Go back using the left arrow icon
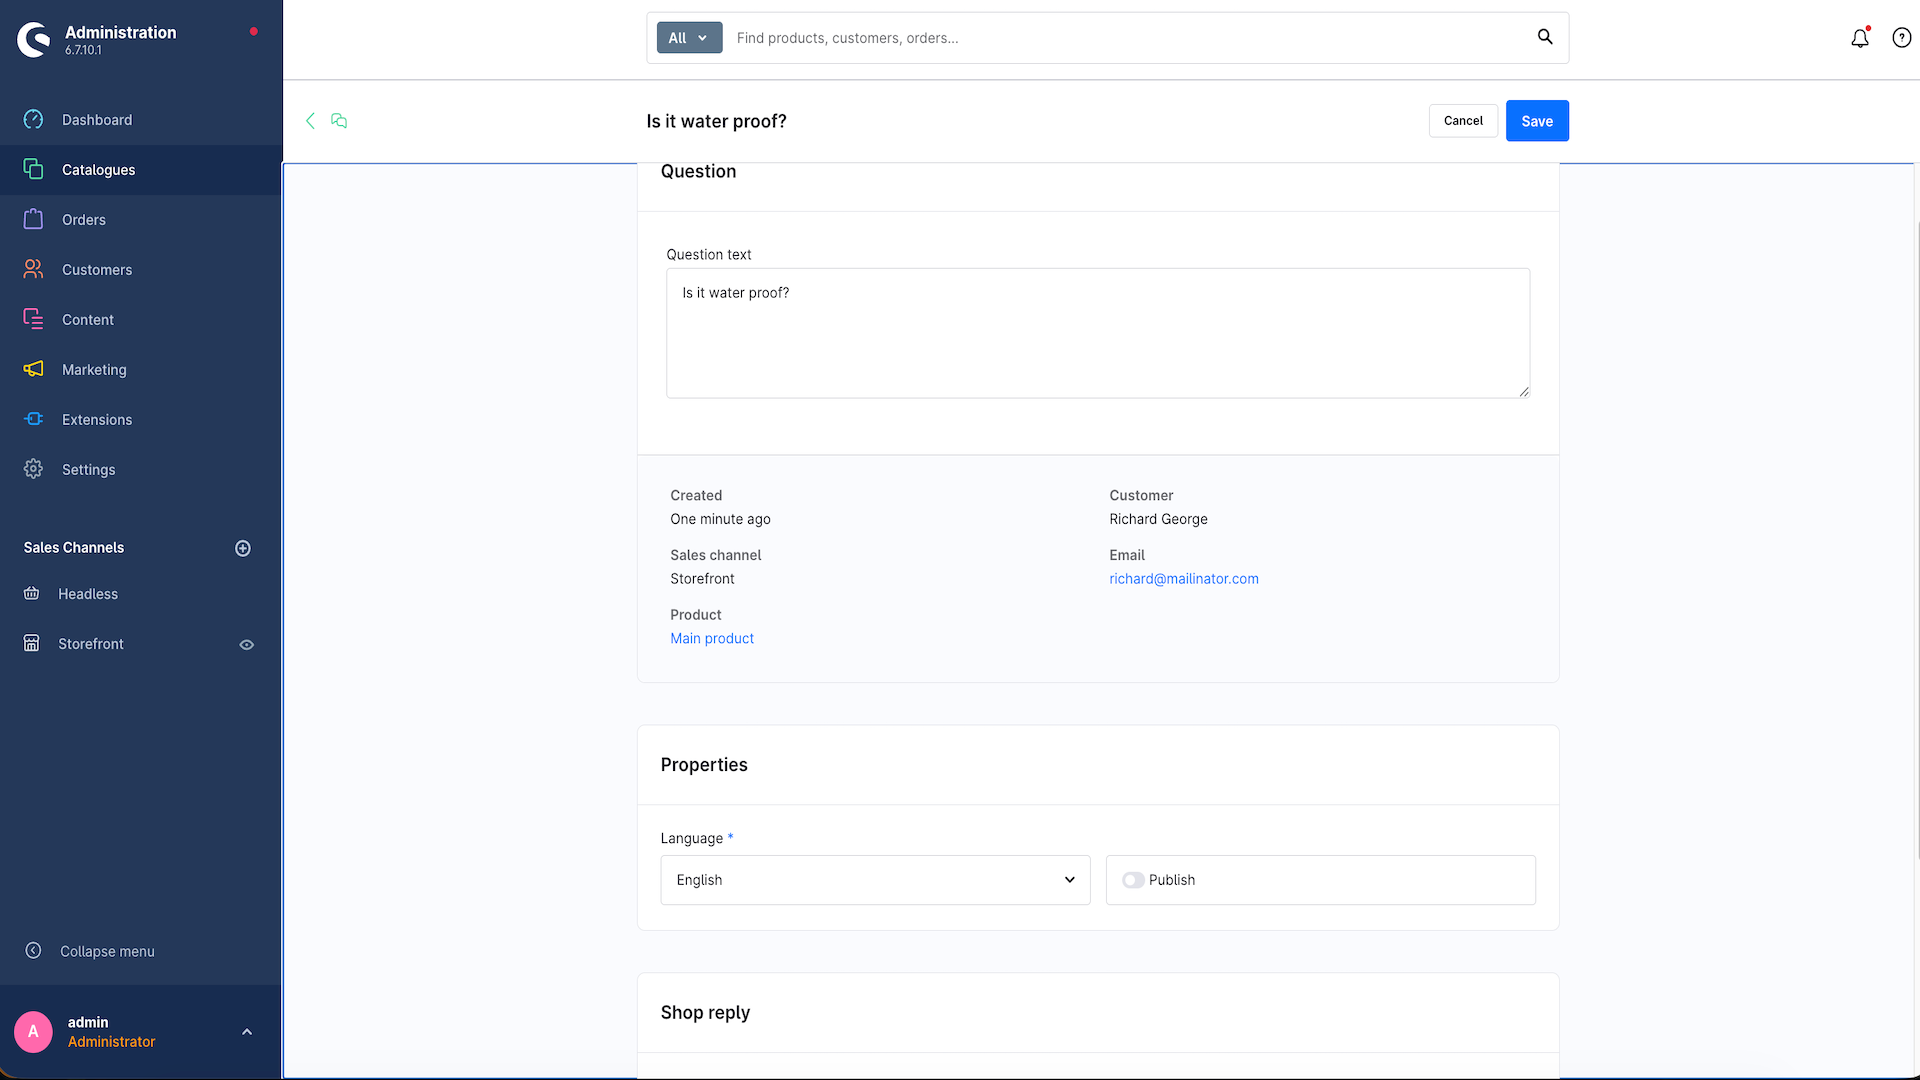This screenshot has width=1920, height=1080. pos(310,121)
